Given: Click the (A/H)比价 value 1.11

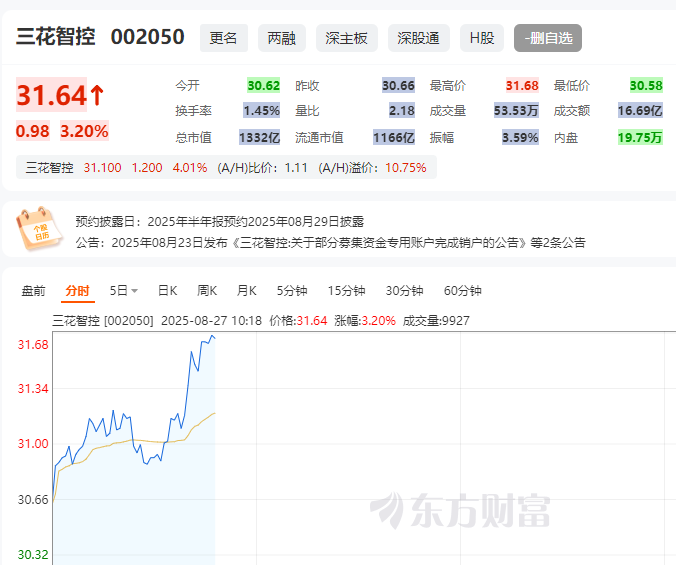Looking at the screenshot, I should click(296, 168).
